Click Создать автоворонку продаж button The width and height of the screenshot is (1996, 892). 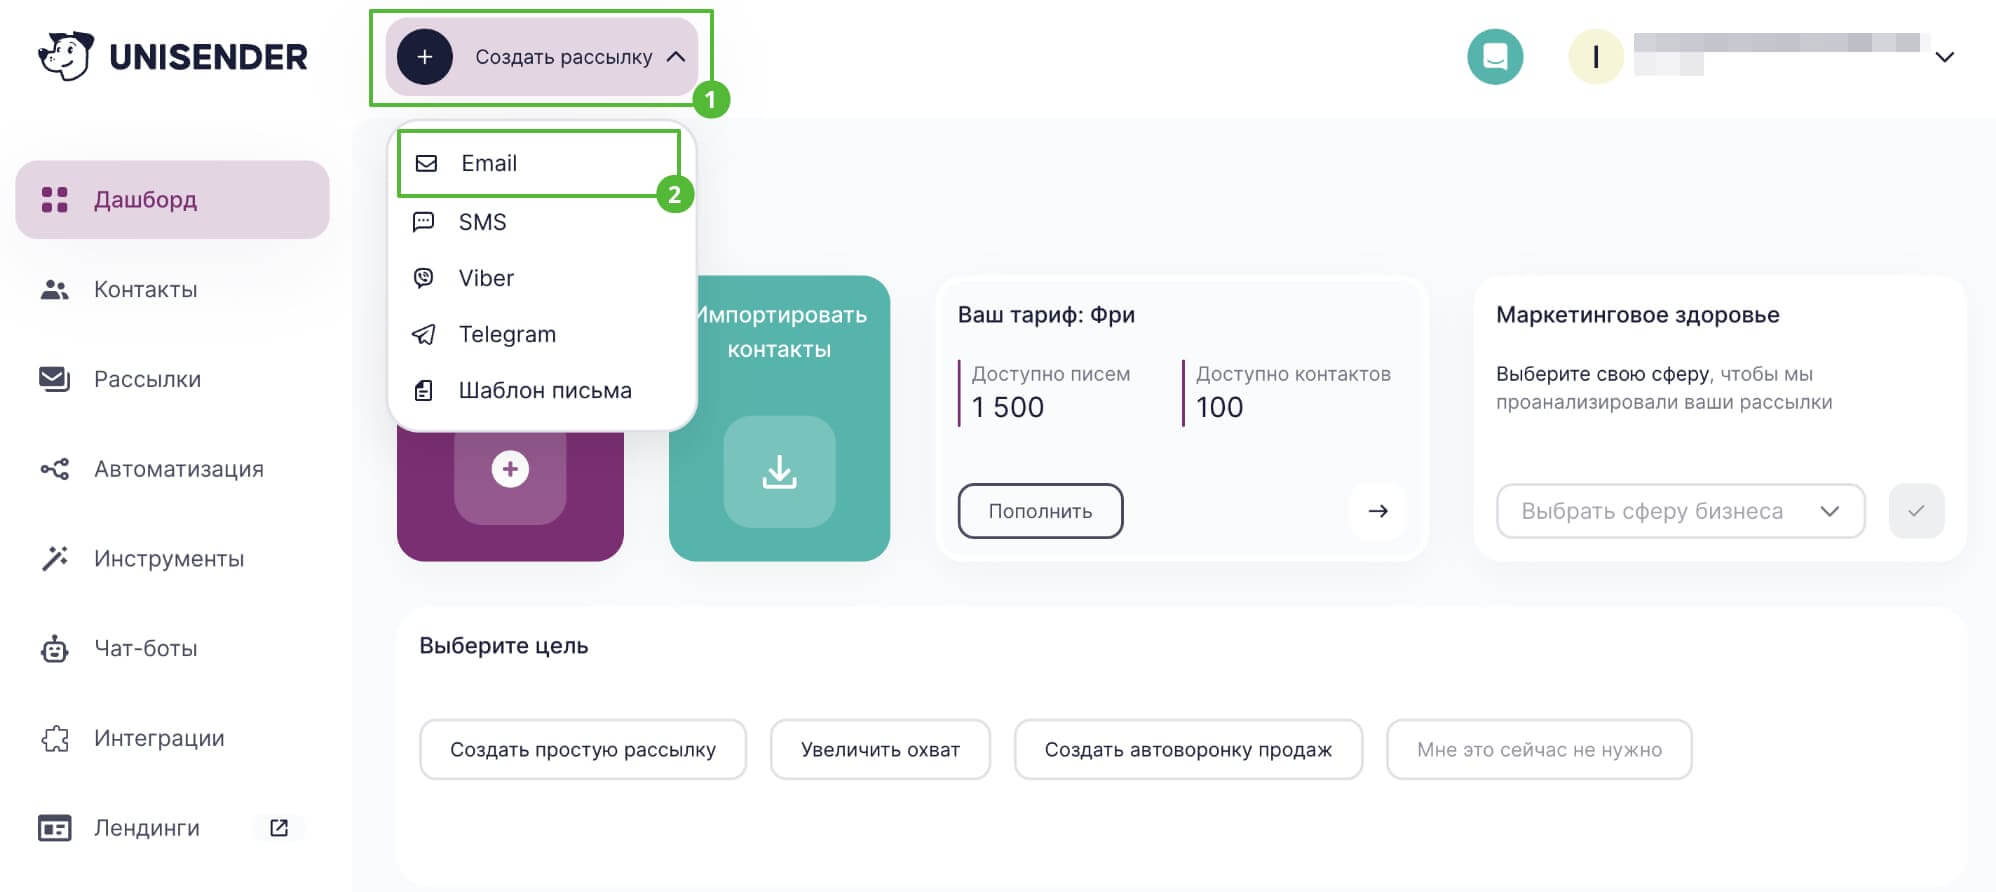(x=1188, y=749)
